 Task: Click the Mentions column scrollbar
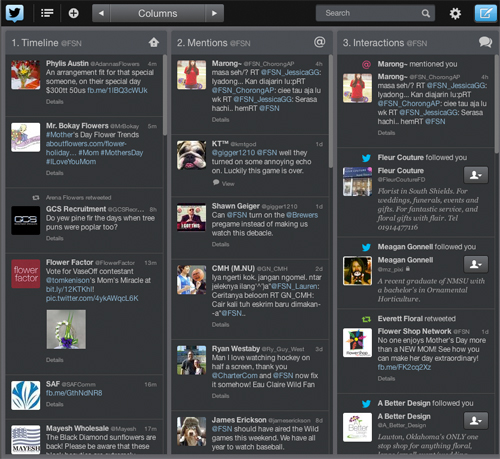tap(331, 111)
